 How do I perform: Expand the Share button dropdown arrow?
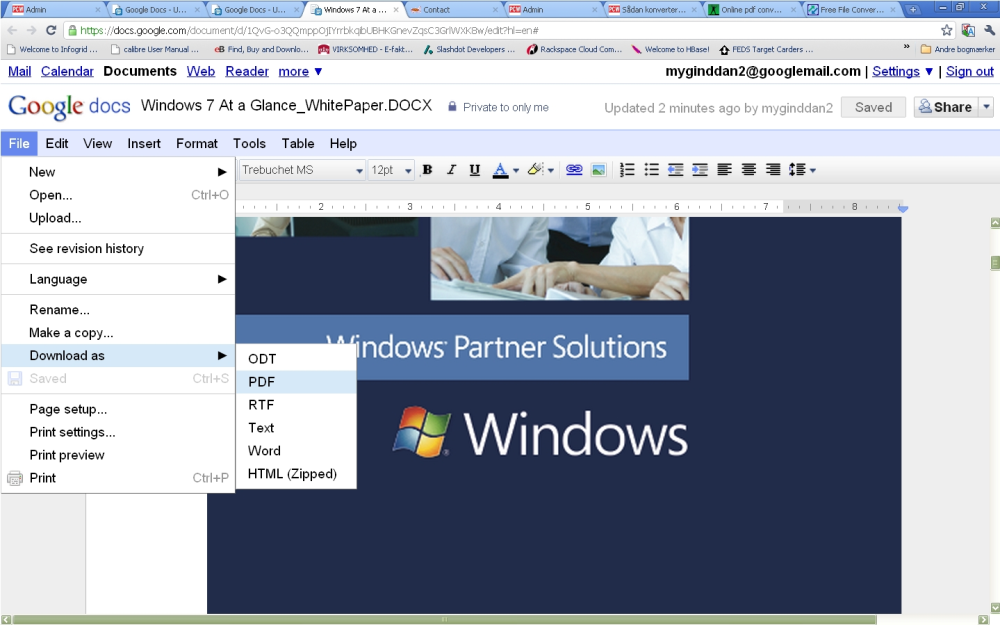(987, 107)
